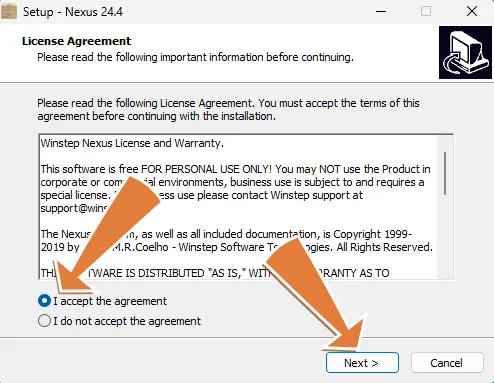494x383 pixels.
Task: Click the "FOR PERSONAL USE ONLY!" text
Action: pos(206,169)
